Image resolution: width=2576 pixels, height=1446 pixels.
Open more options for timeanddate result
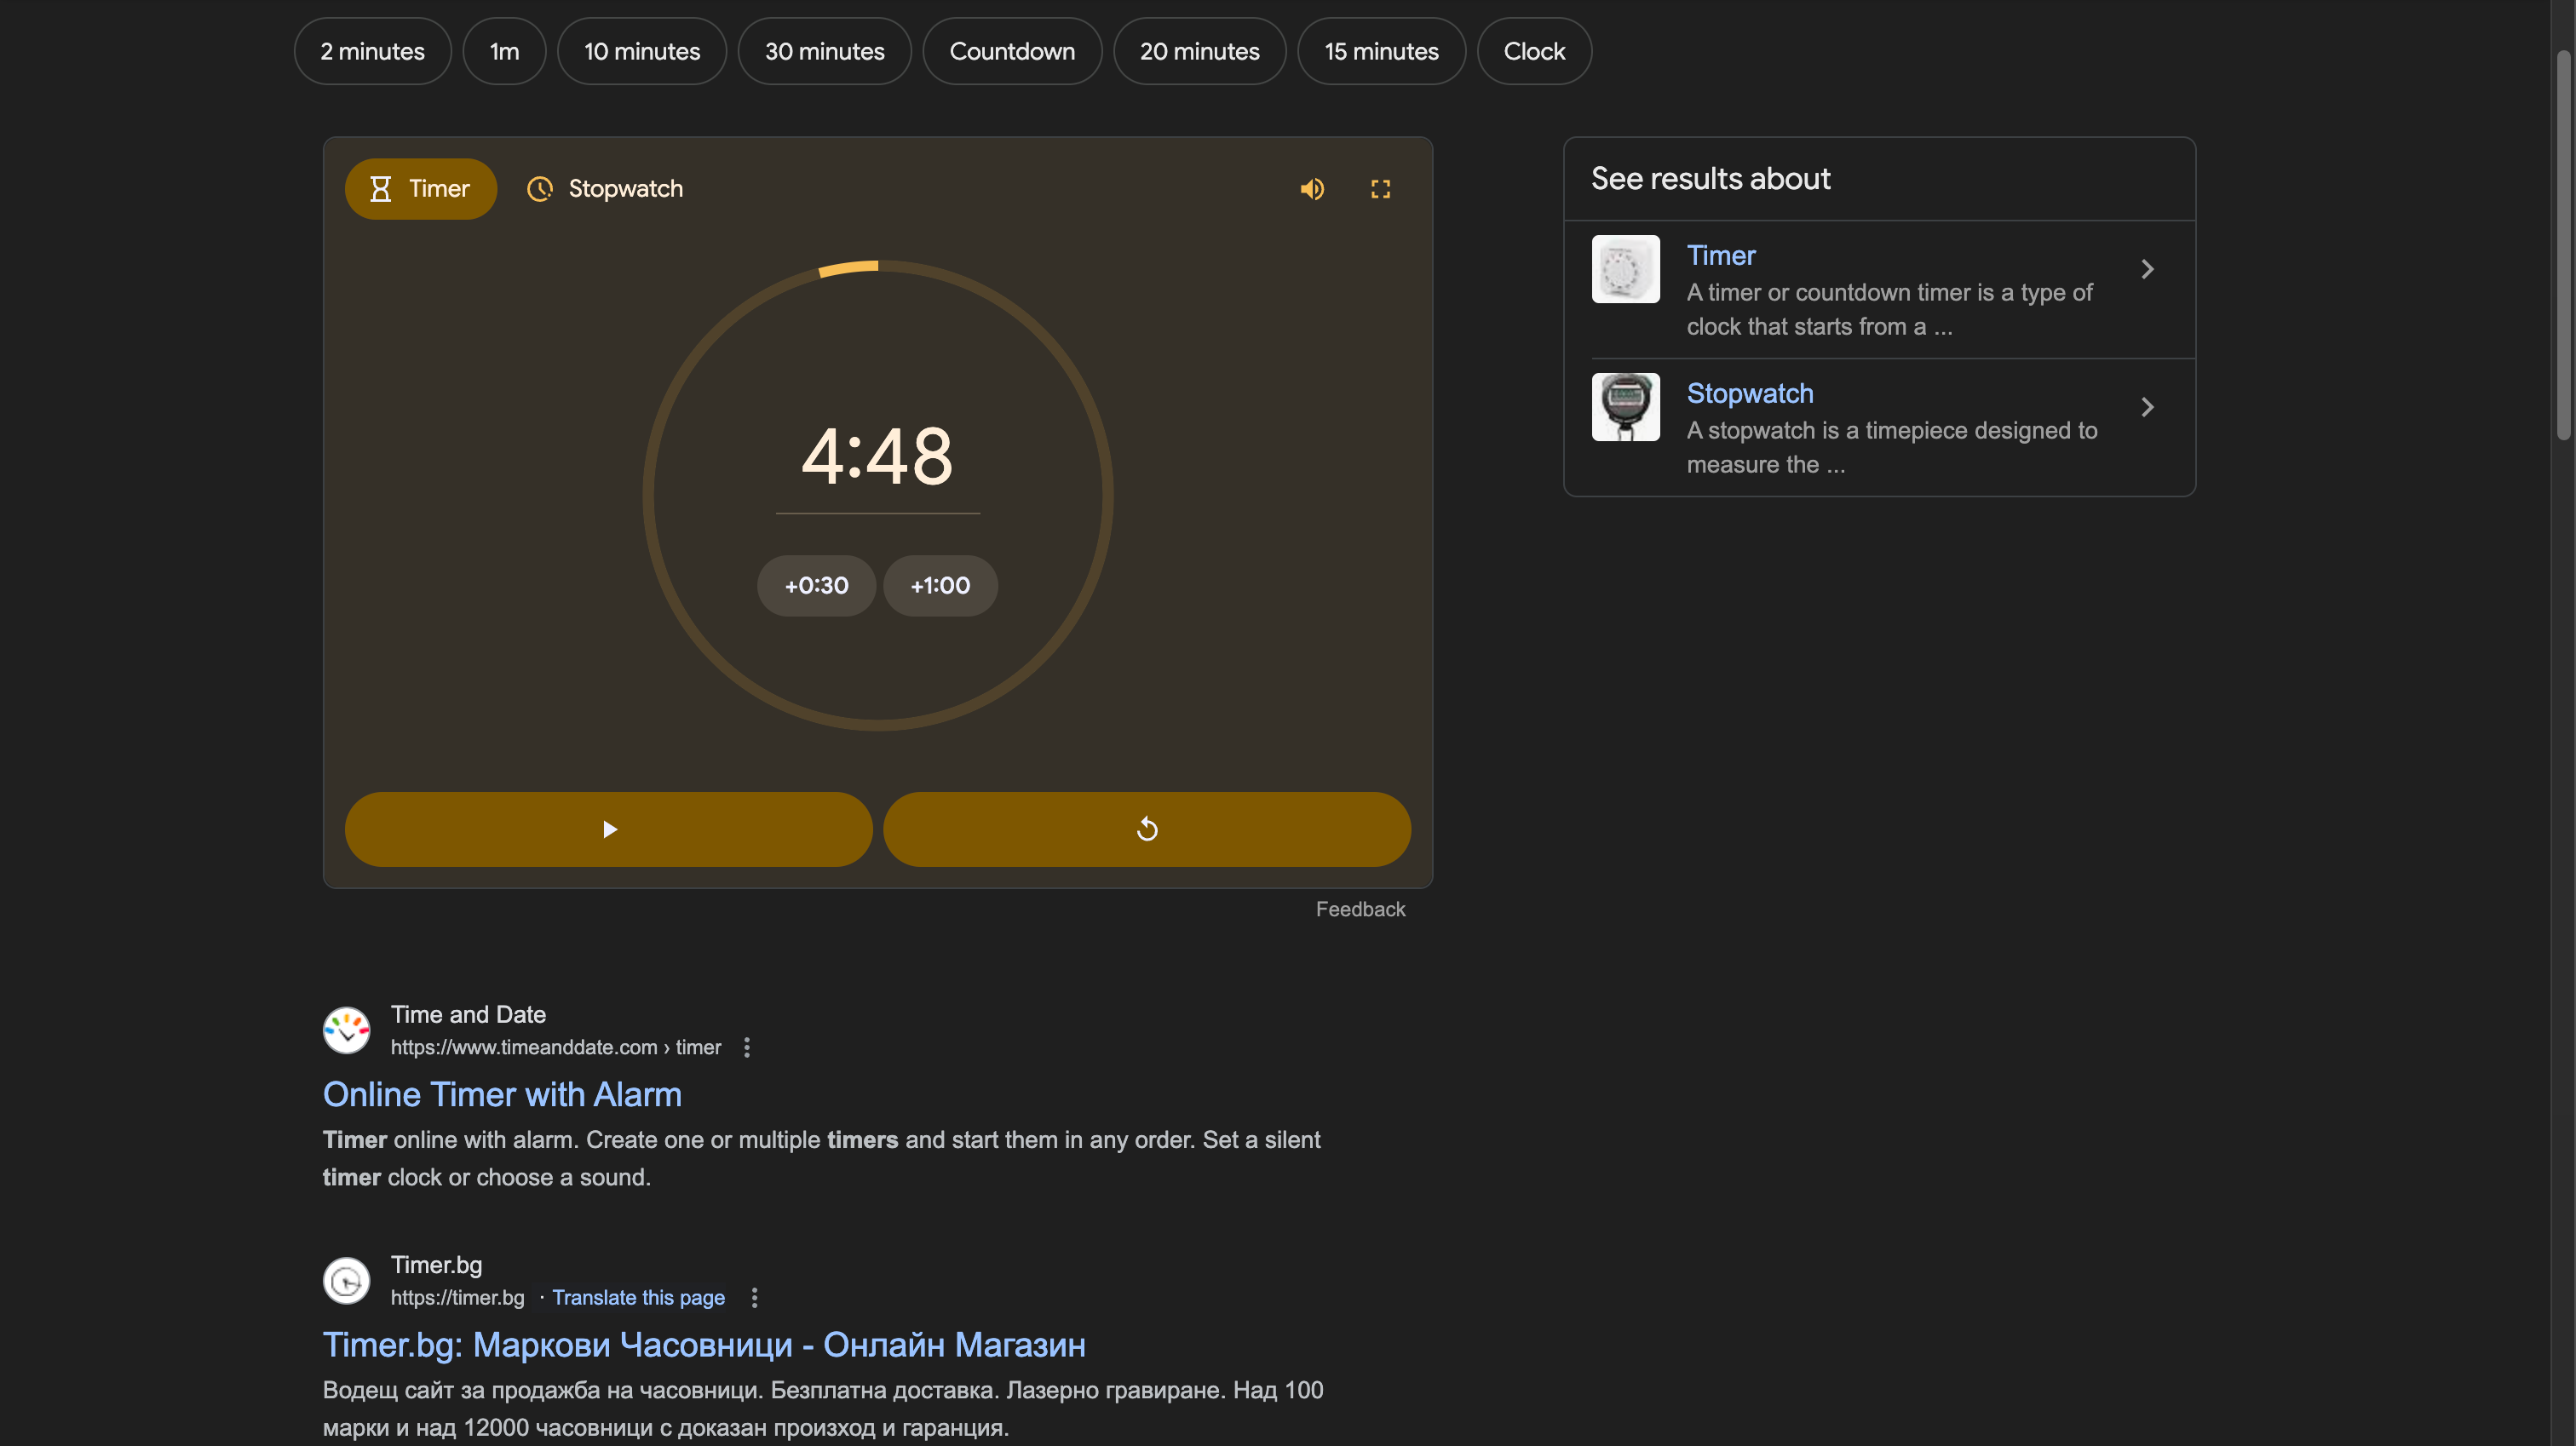746,1047
